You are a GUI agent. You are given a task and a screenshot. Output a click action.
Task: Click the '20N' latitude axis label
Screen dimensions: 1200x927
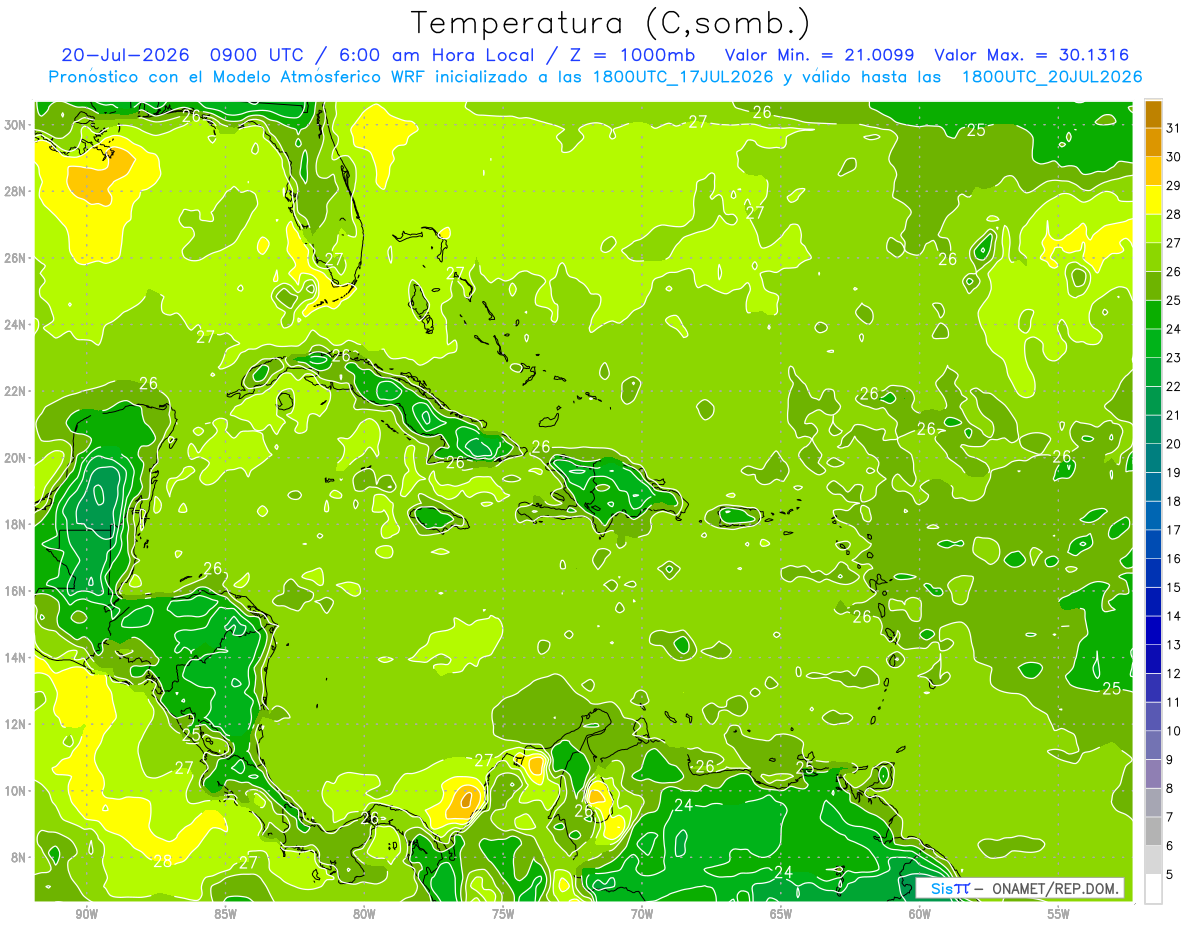(x=17, y=458)
